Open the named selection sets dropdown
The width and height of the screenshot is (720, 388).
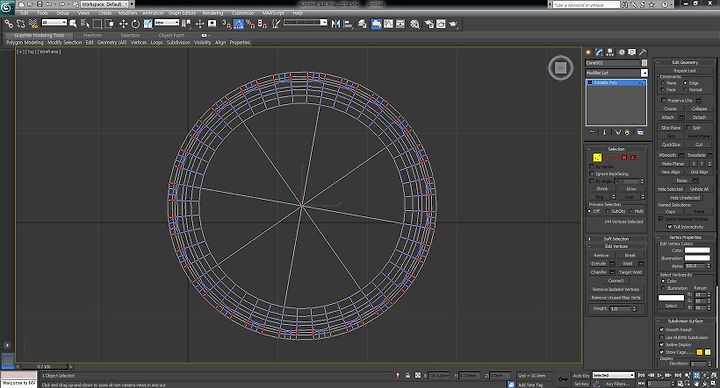pyautogui.click(x=305, y=22)
